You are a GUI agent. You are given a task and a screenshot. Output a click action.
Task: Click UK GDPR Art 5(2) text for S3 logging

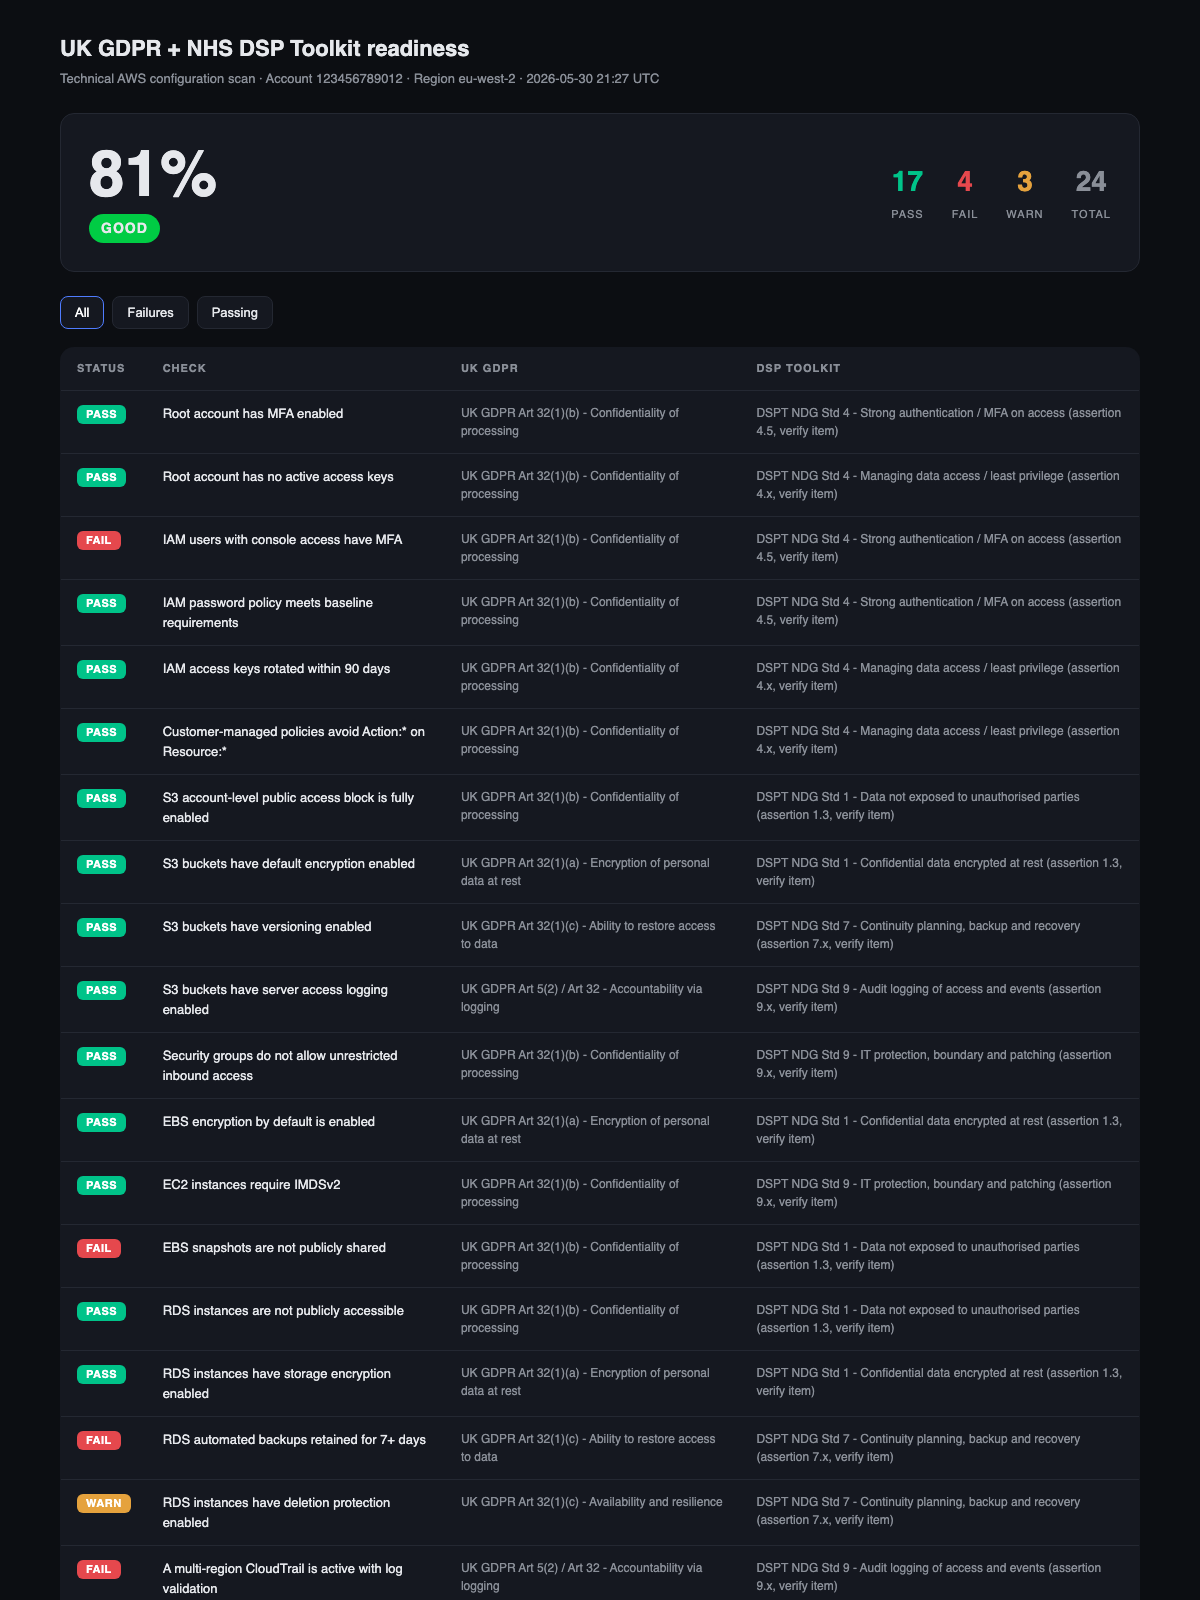(582, 997)
